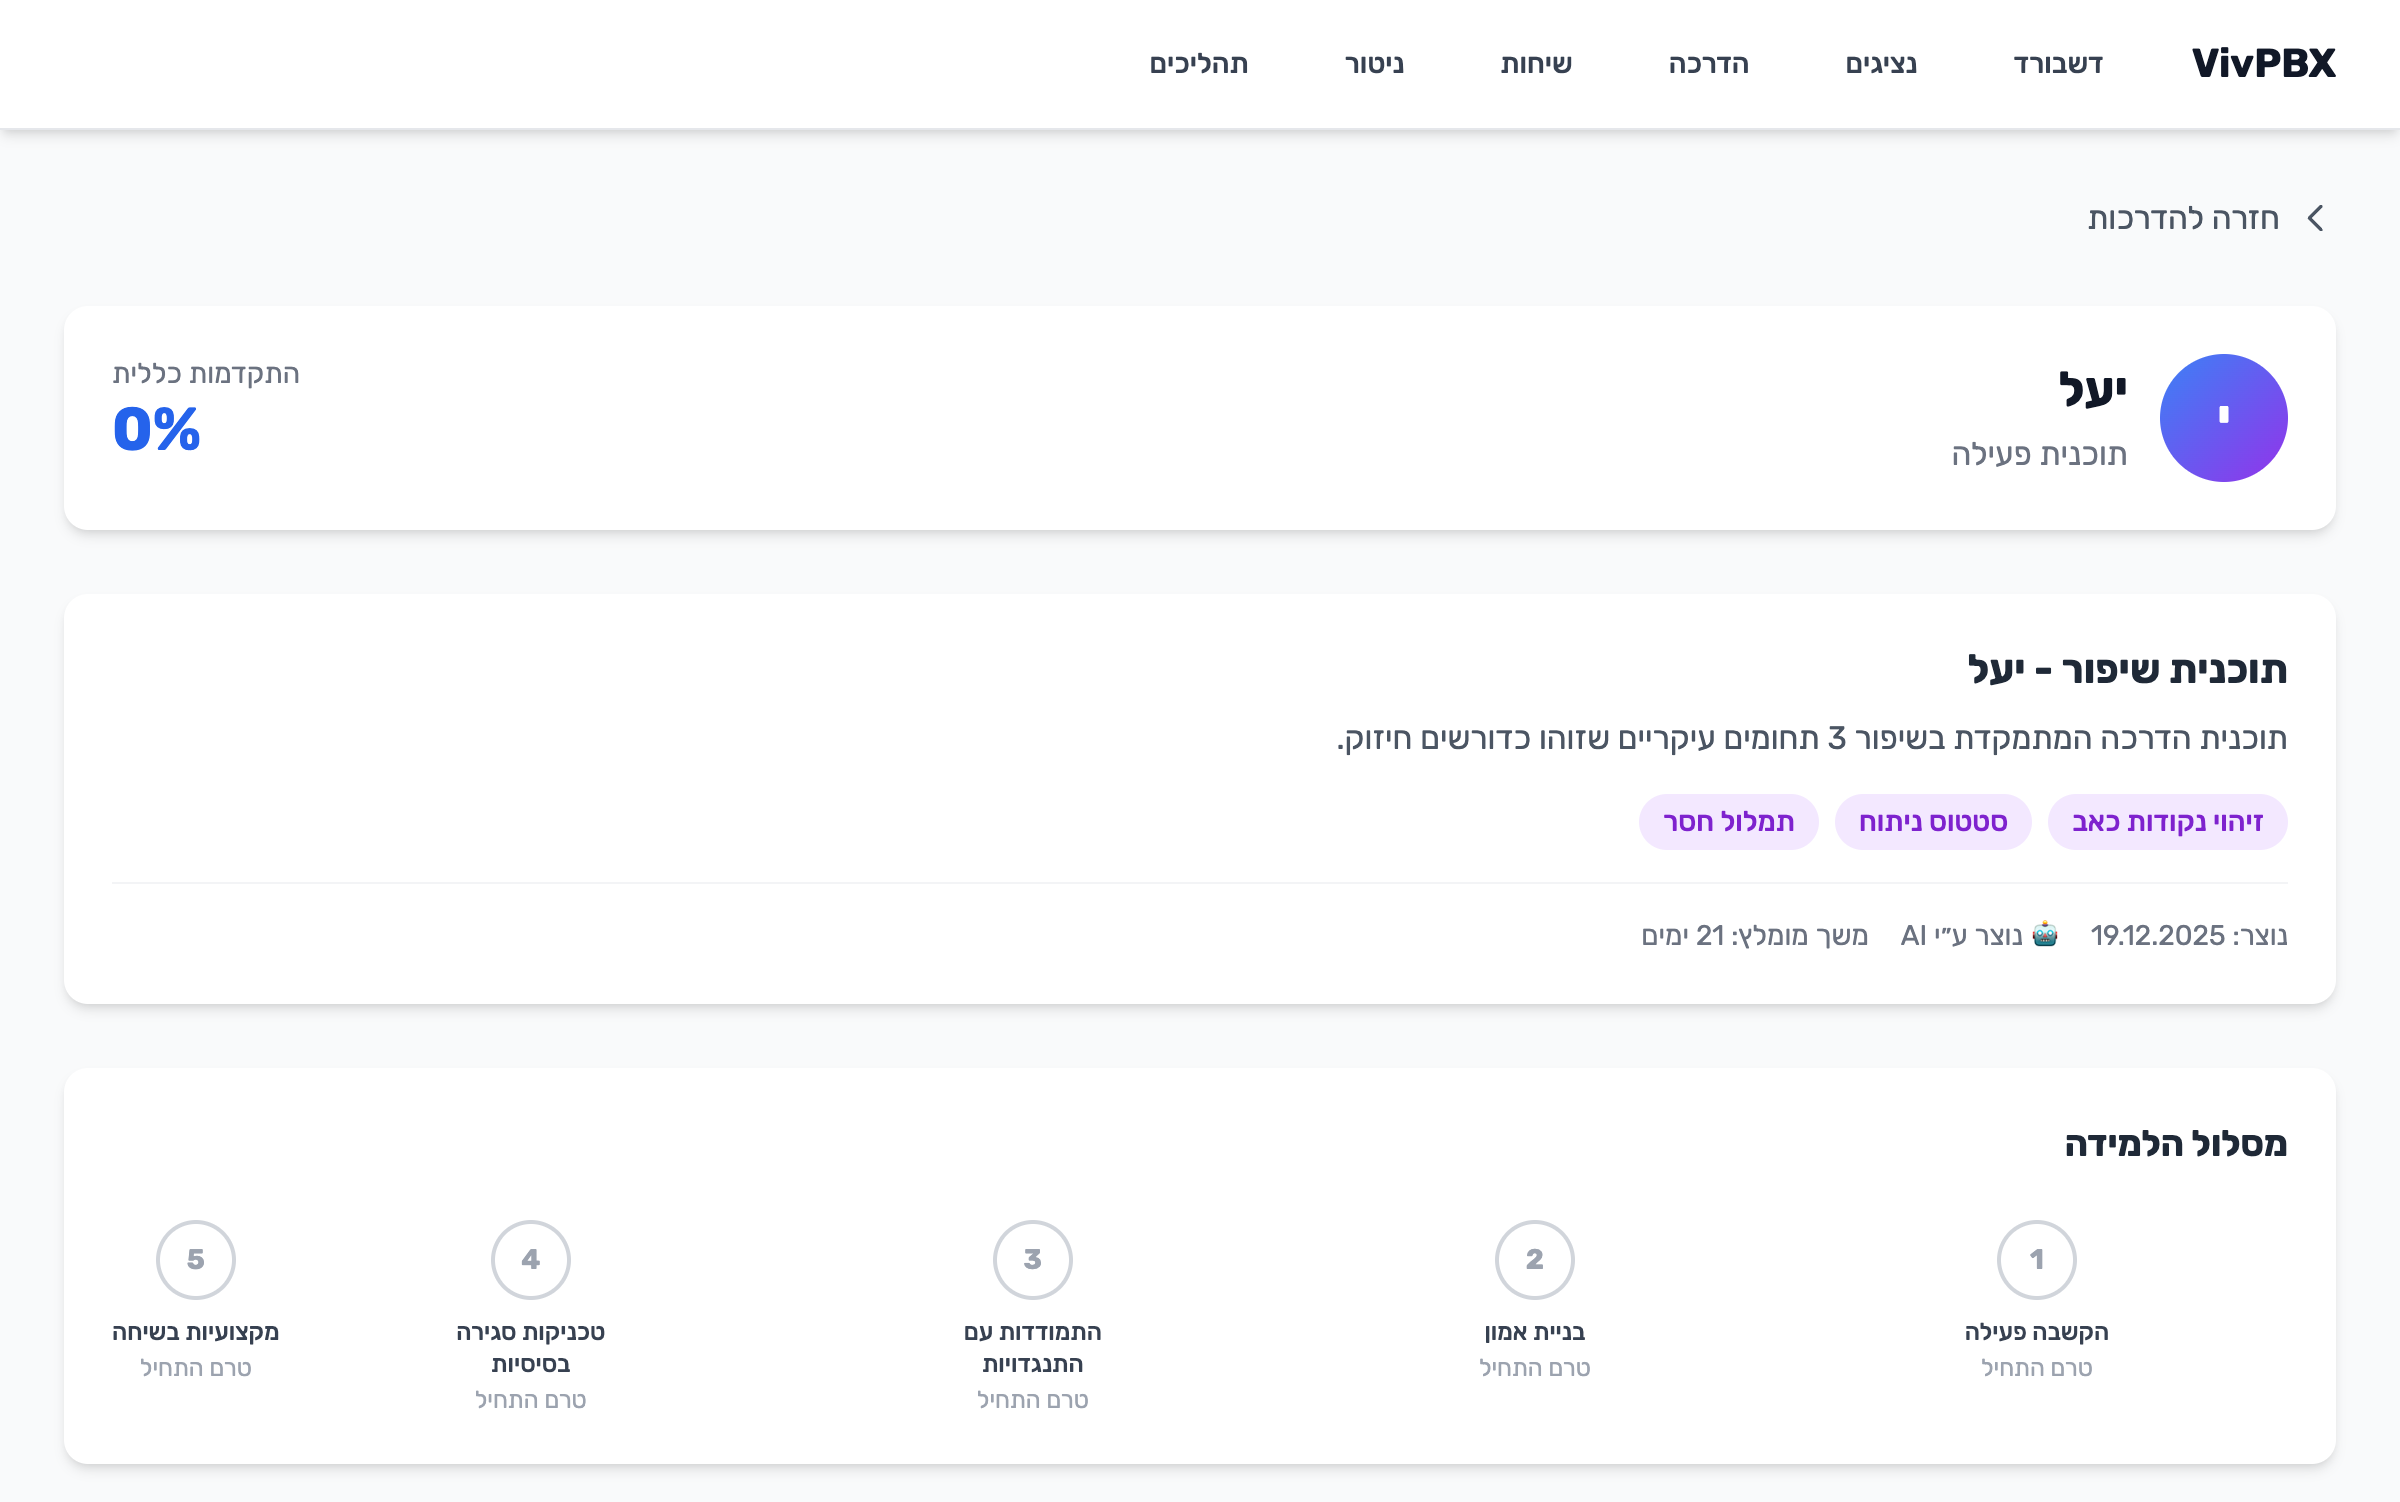Click the robot AI-generated icon
2400x1502 pixels.
pos(2045,934)
